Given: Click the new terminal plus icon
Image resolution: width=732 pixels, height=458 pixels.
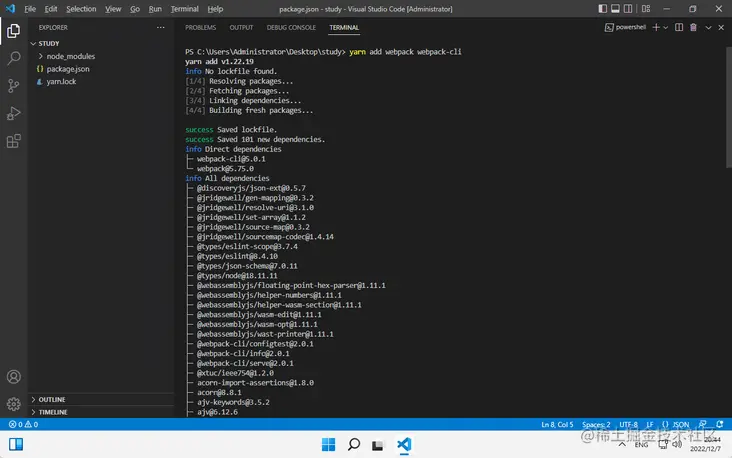Looking at the screenshot, I should coord(656,28).
